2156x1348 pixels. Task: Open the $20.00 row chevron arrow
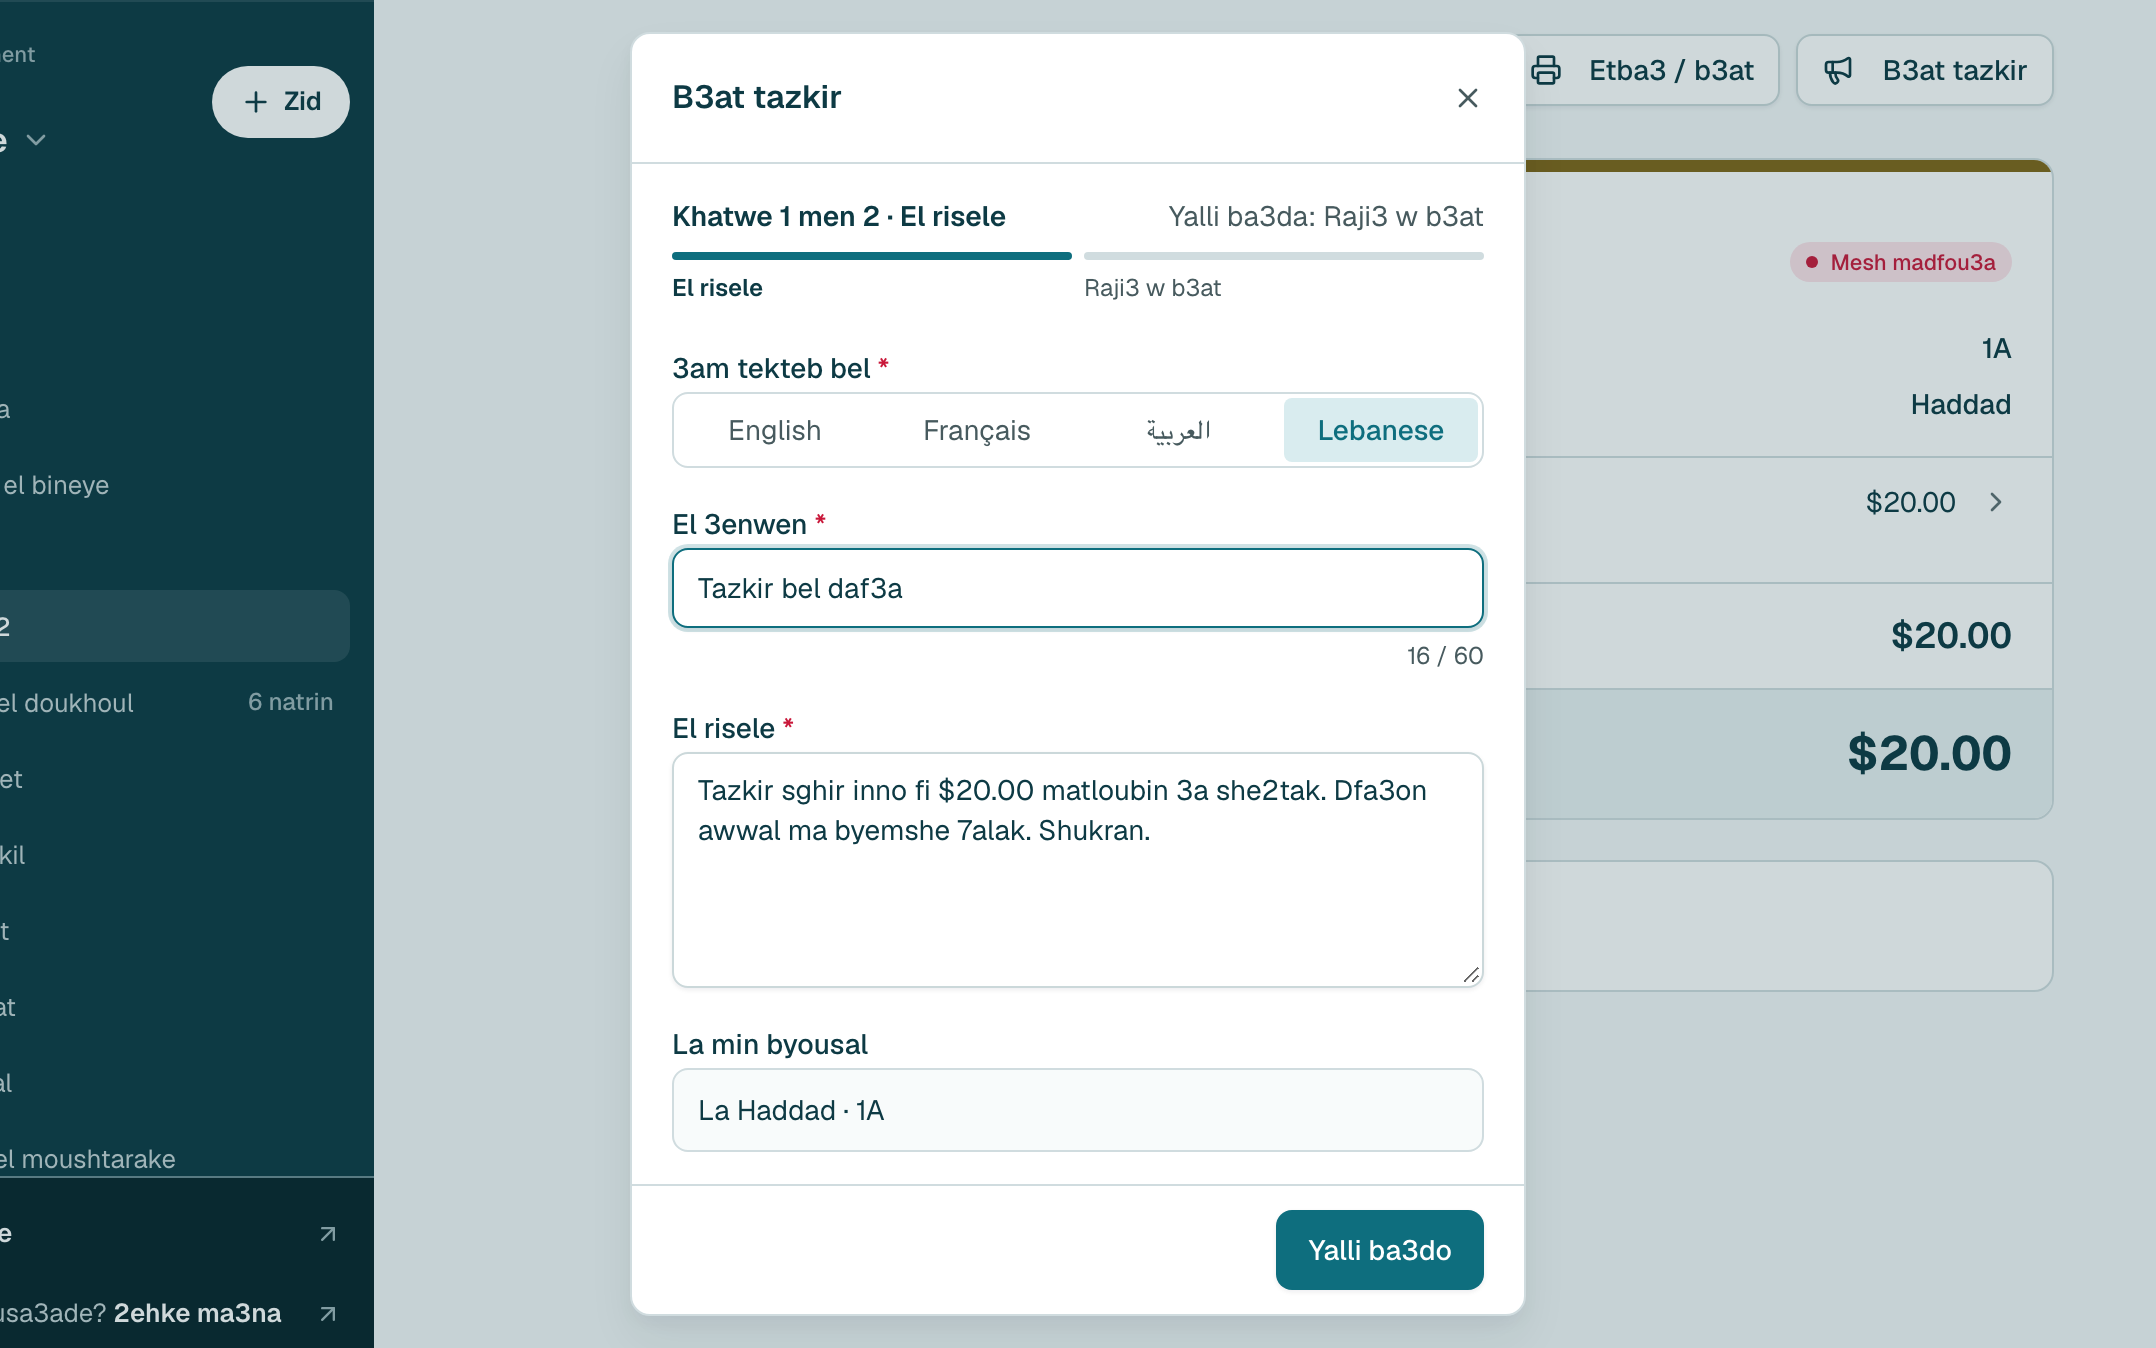[1996, 502]
